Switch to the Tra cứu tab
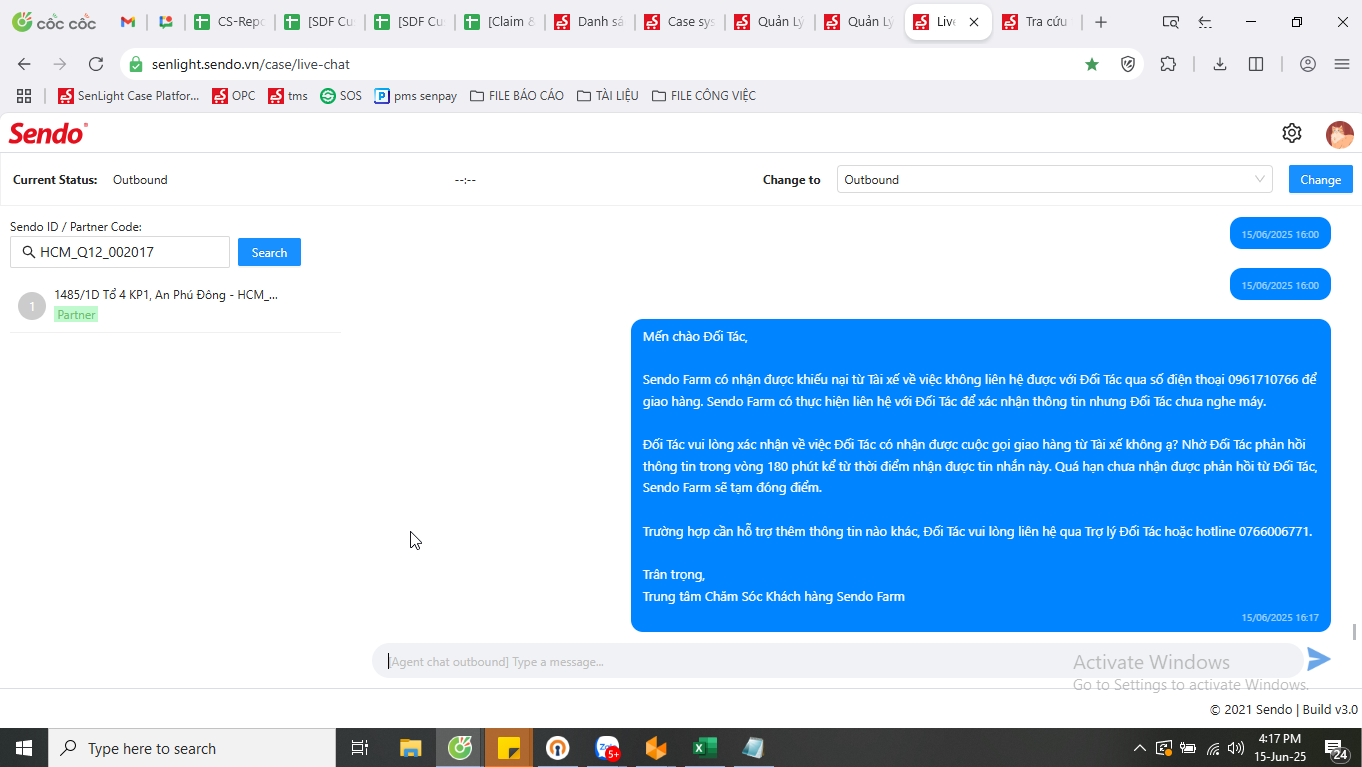 click(x=1036, y=22)
